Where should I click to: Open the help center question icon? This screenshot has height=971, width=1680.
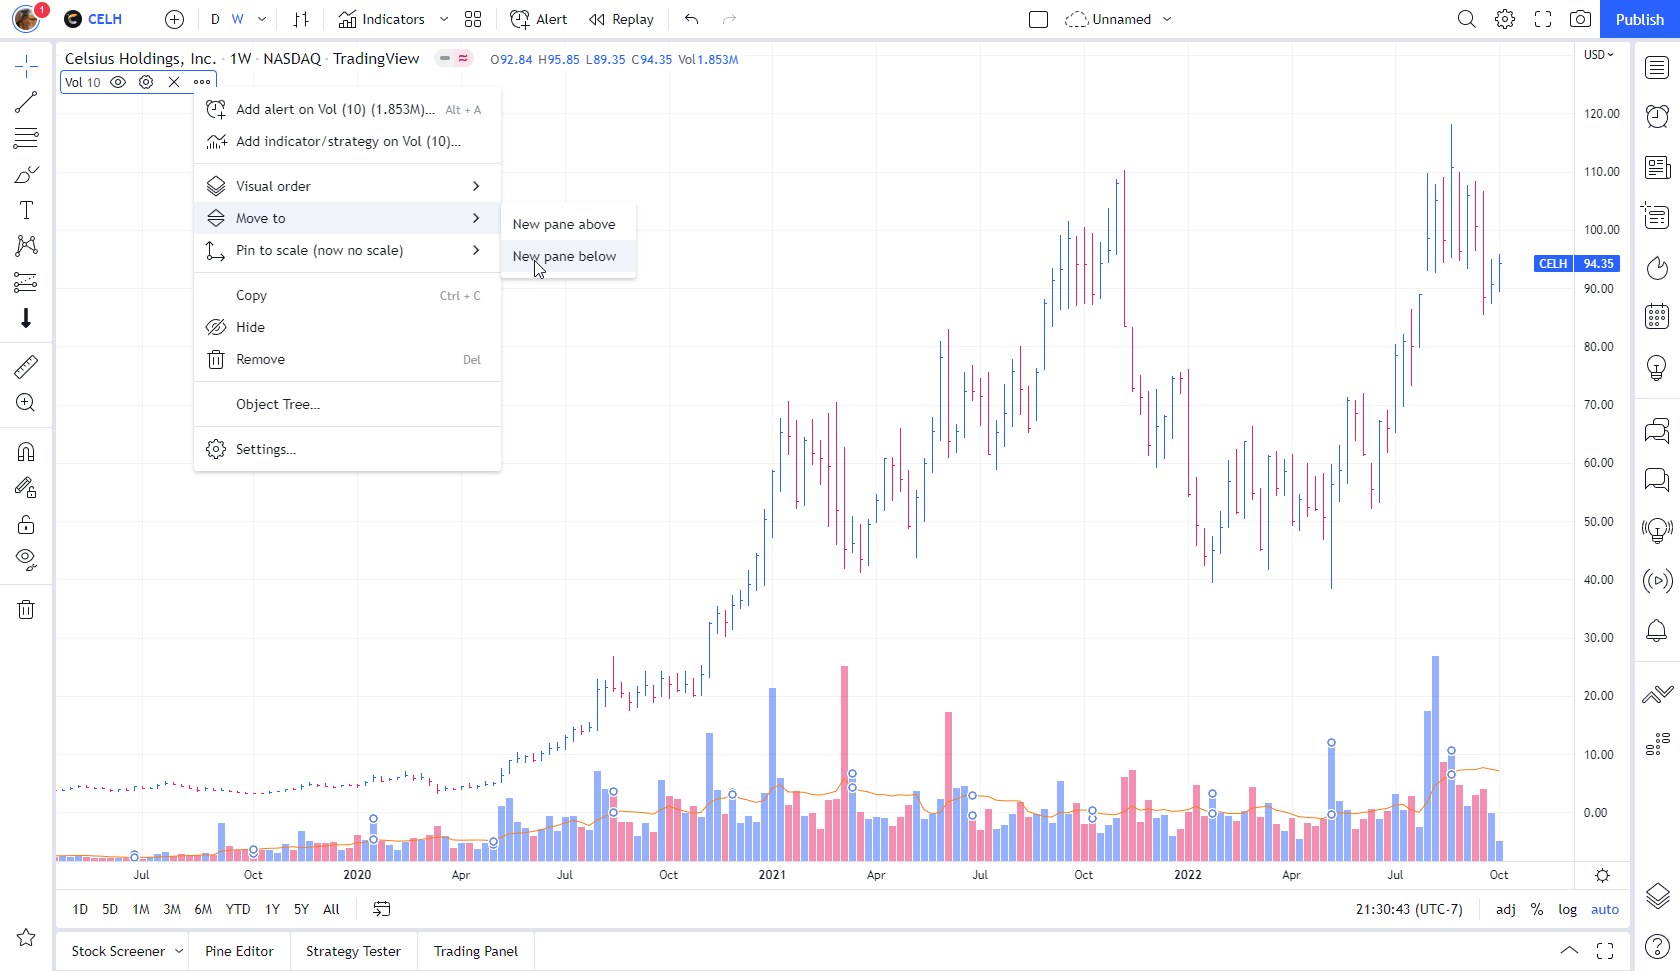click(1657, 945)
